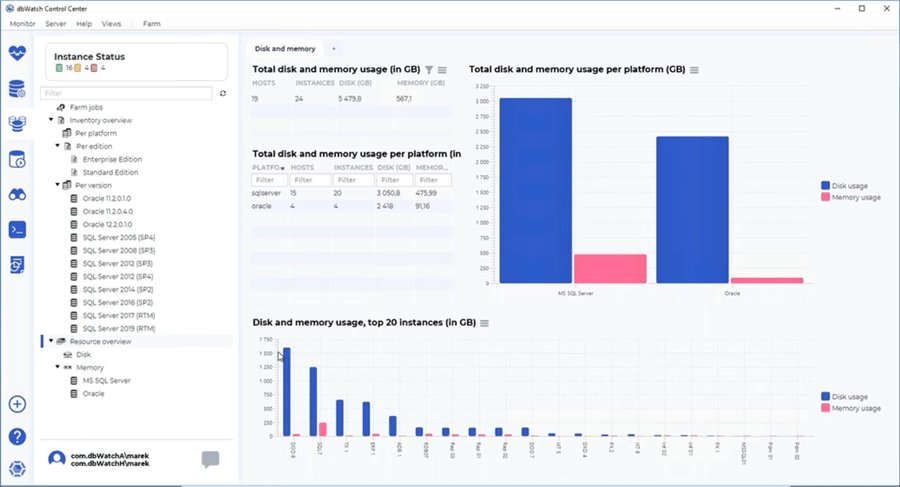Image resolution: width=900 pixels, height=487 pixels.
Task: Open the database settings sidebar icon
Action: coord(17,89)
